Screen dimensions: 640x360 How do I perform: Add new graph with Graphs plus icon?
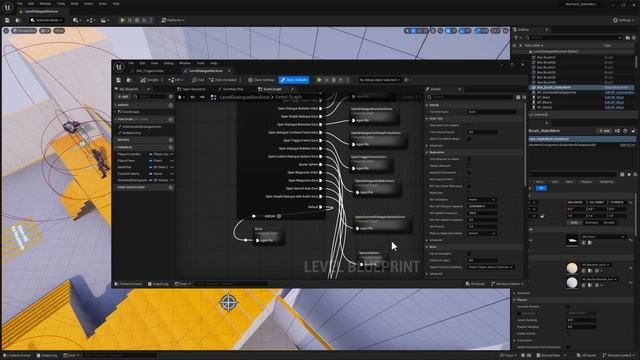pyautogui.click(x=171, y=105)
